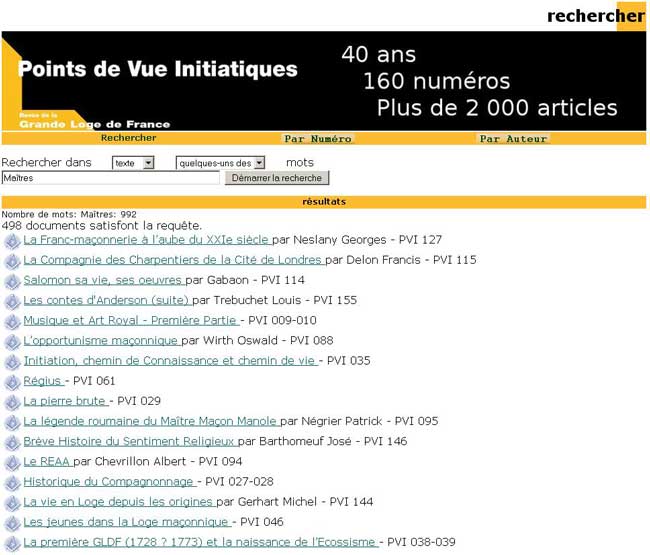
Task: Open La pierre brute article link
Action: pyautogui.click(x=65, y=401)
